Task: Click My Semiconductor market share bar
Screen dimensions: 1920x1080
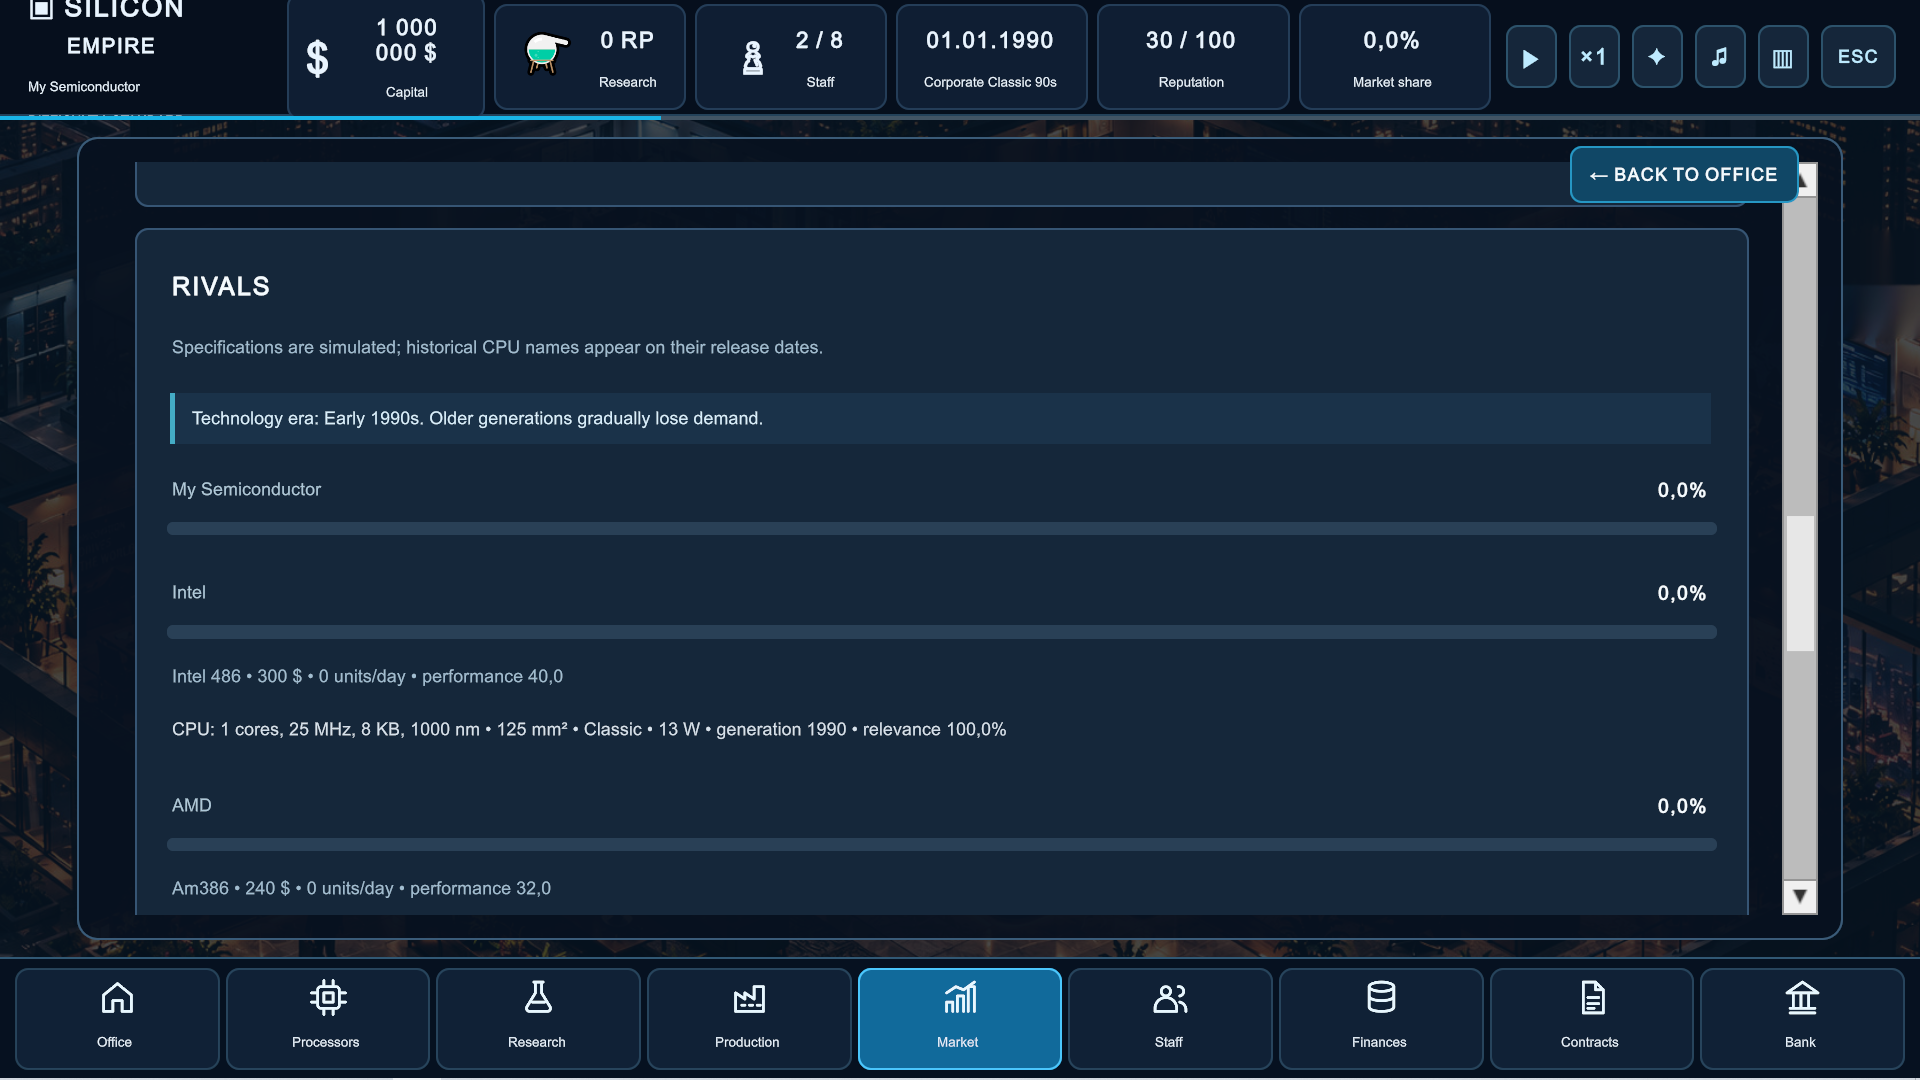Action: 941,528
